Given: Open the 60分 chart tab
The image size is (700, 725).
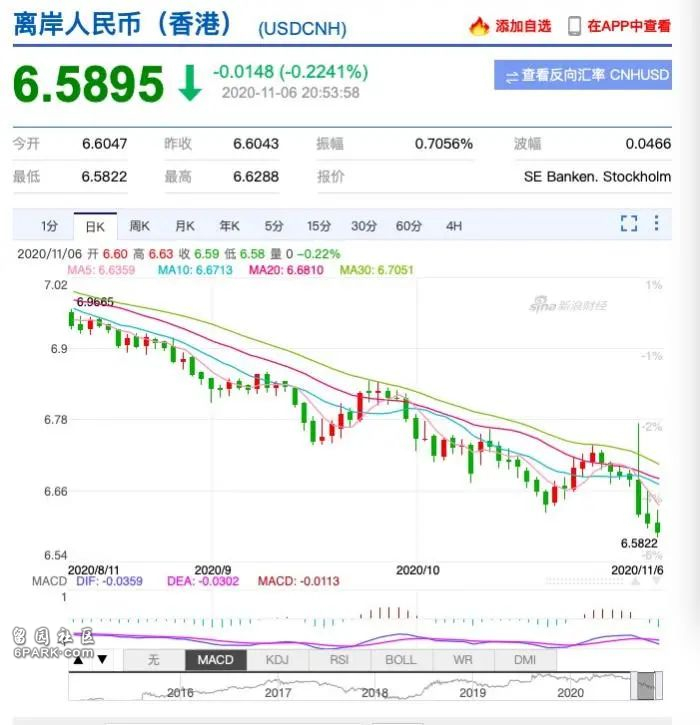Looking at the screenshot, I should click(409, 226).
